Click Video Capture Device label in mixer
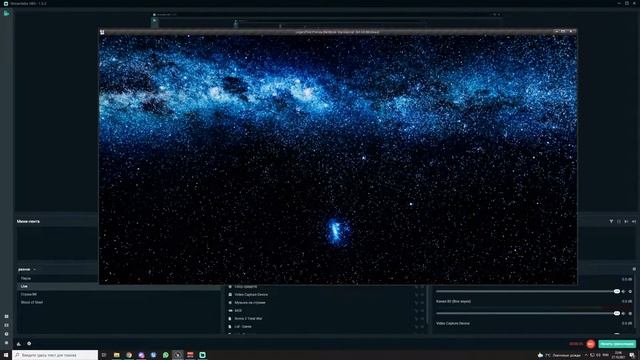The height and width of the screenshot is (360, 640). 453,323
